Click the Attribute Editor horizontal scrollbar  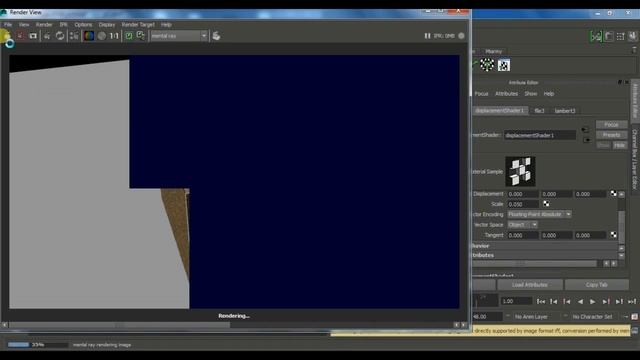[x=535, y=264]
